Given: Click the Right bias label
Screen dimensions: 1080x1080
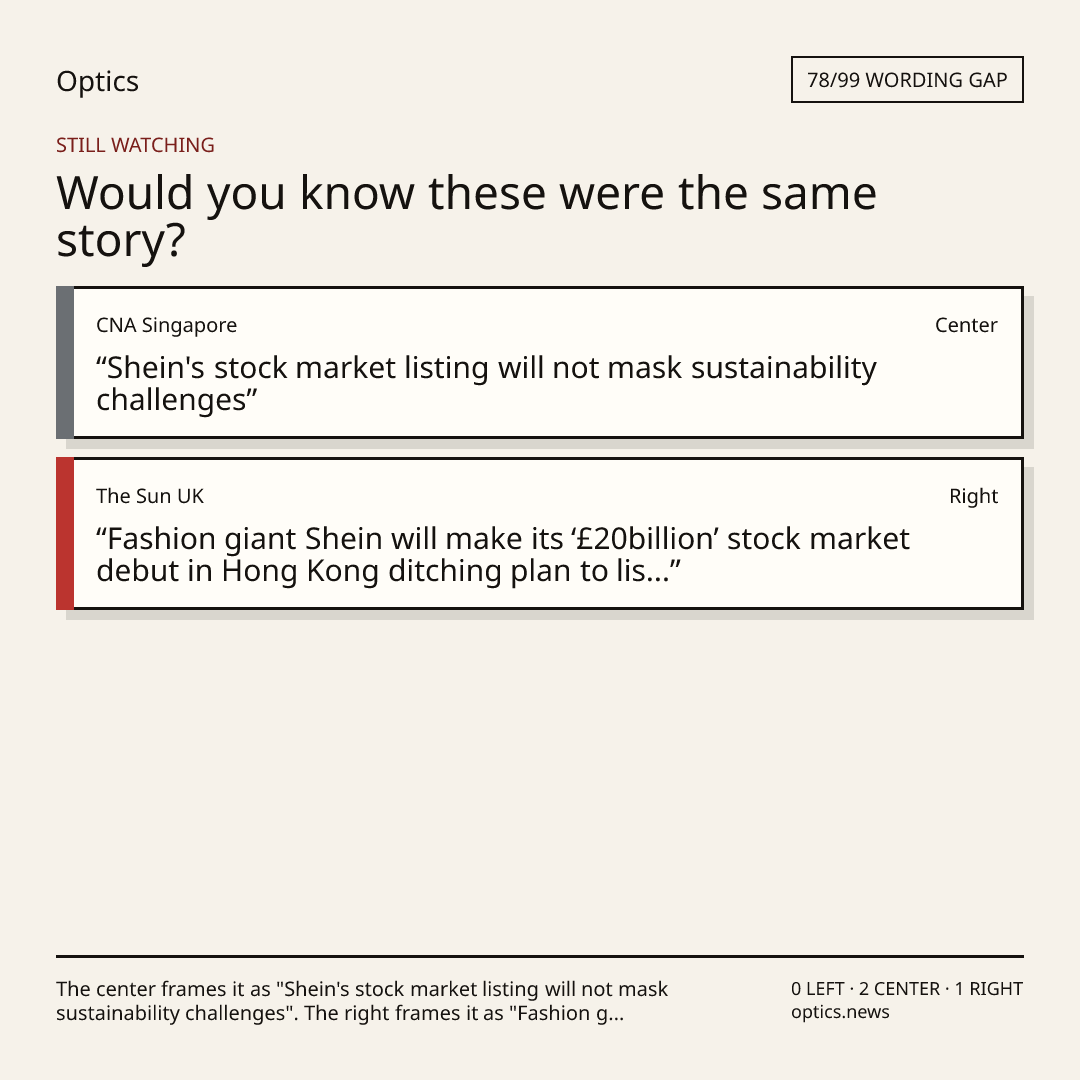Looking at the screenshot, I should (x=973, y=496).
